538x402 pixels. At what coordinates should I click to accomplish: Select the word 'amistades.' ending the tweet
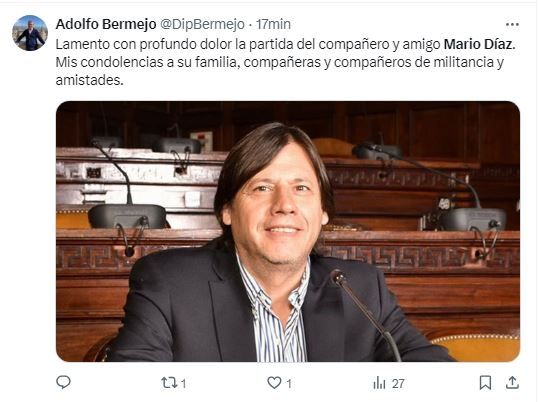[89, 80]
